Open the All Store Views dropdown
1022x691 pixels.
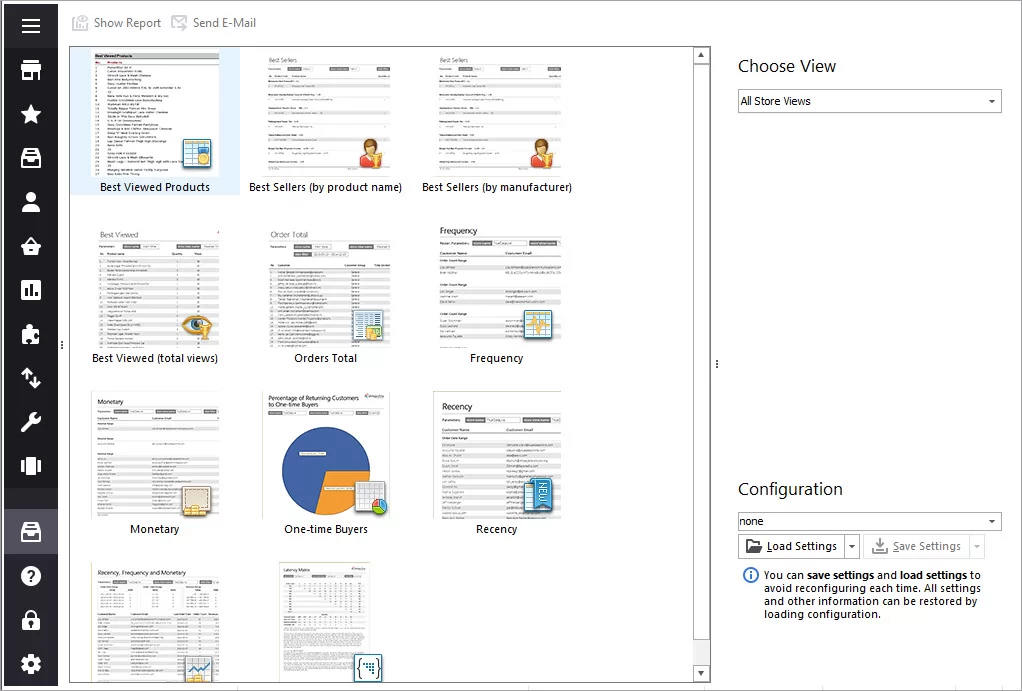pos(869,101)
